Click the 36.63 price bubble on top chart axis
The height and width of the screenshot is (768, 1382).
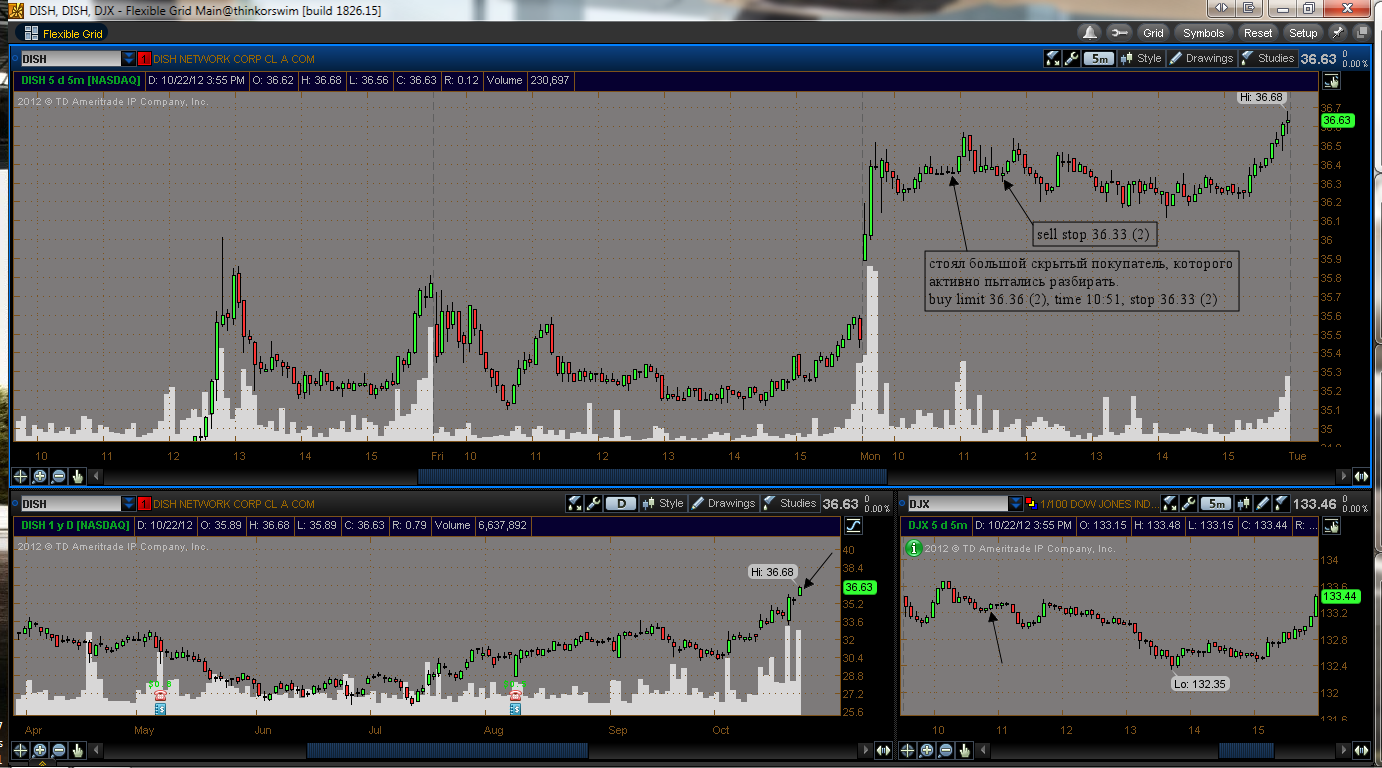click(x=1336, y=120)
